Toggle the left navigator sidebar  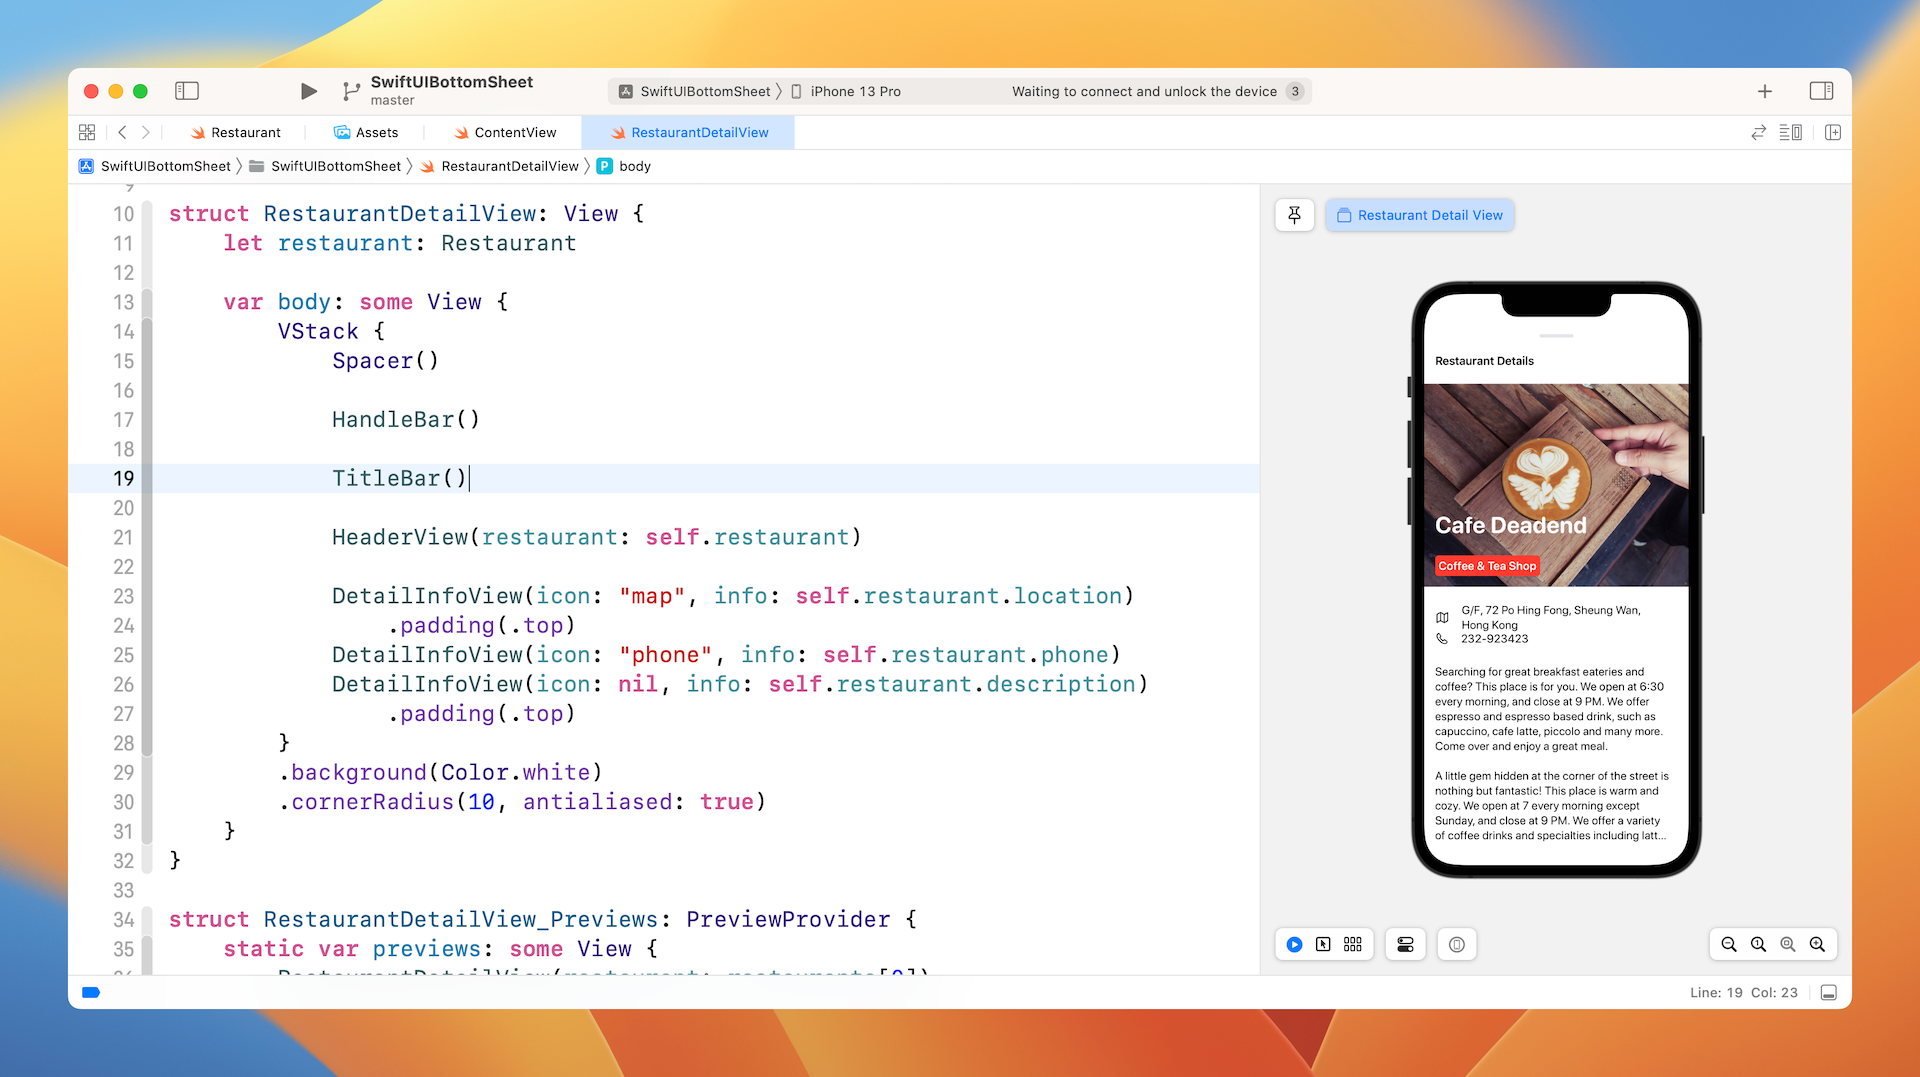coord(187,91)
